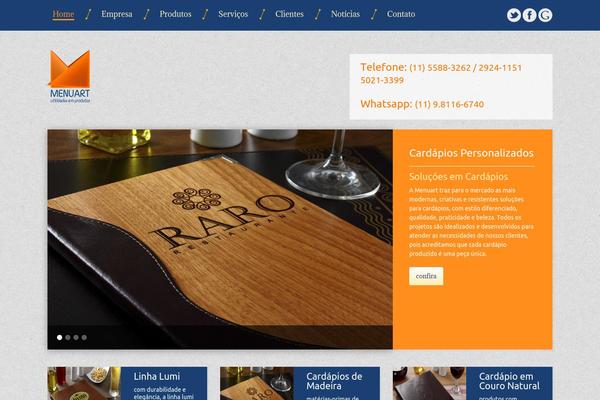Screen dimensions: 600x400
Task: Go to the Home menu item
Action: coord(63,14)
